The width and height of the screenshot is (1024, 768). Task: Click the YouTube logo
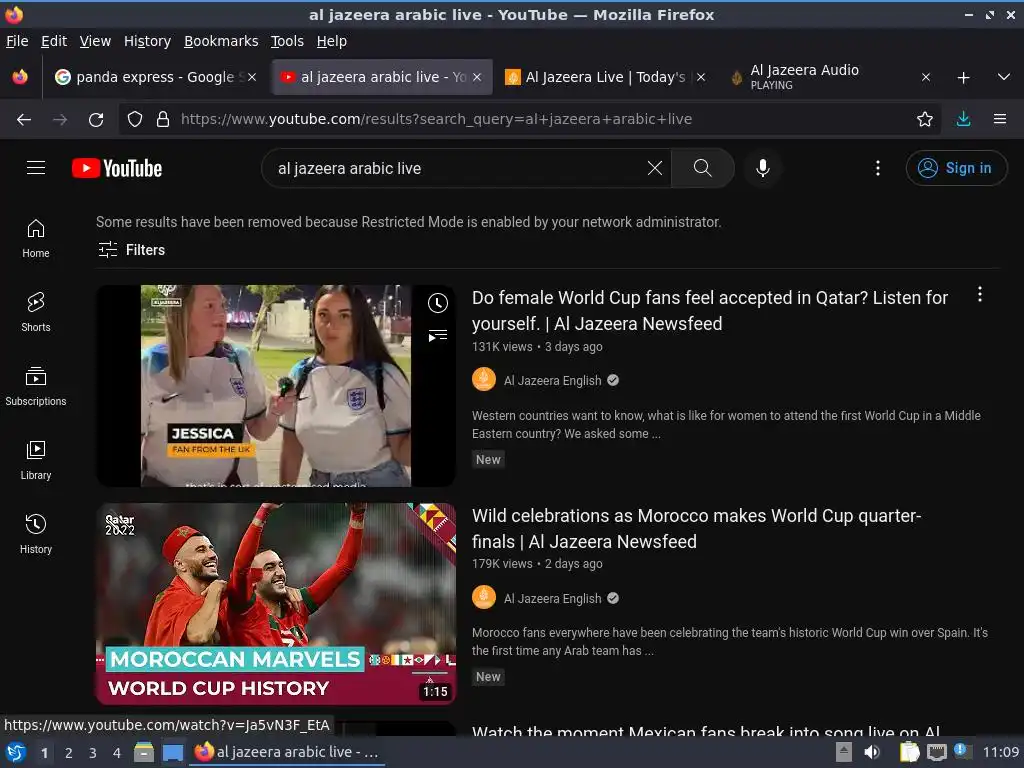click(117, 168)
